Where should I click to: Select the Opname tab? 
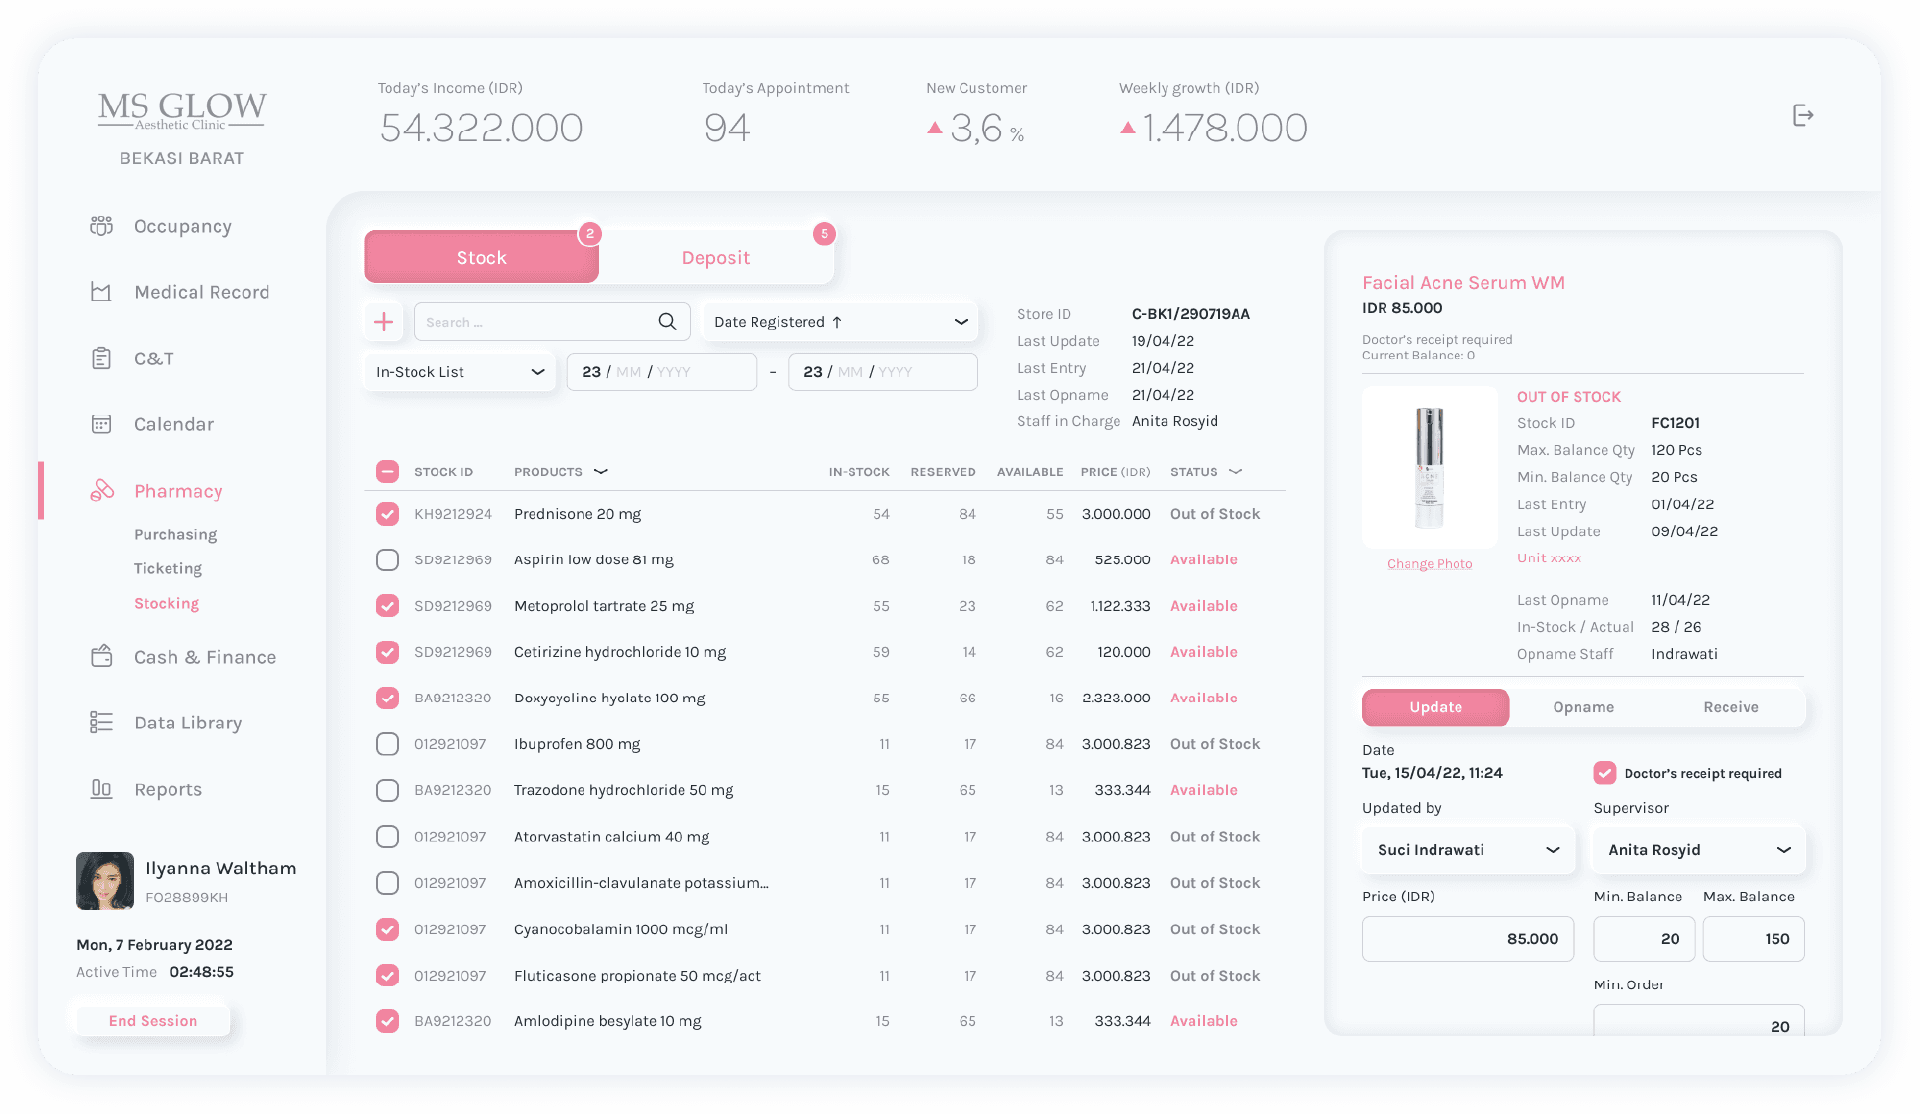pos(1583,707)
